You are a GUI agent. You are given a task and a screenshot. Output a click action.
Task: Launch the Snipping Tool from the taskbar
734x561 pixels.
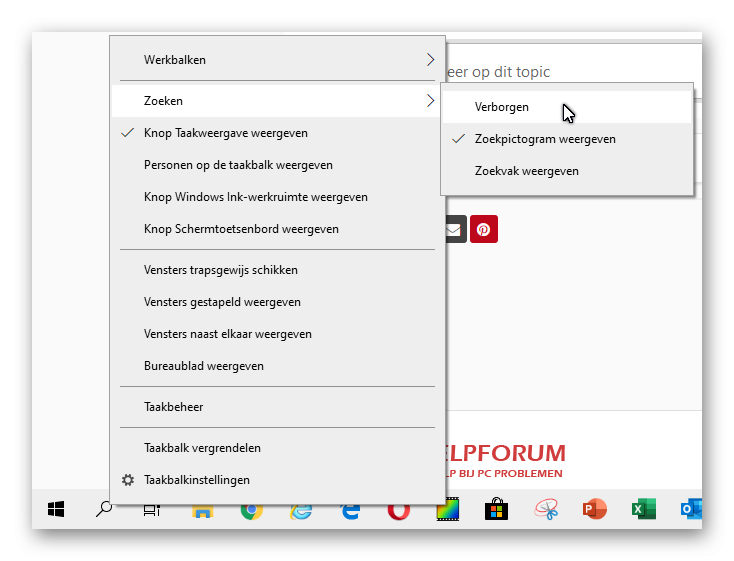546,509
